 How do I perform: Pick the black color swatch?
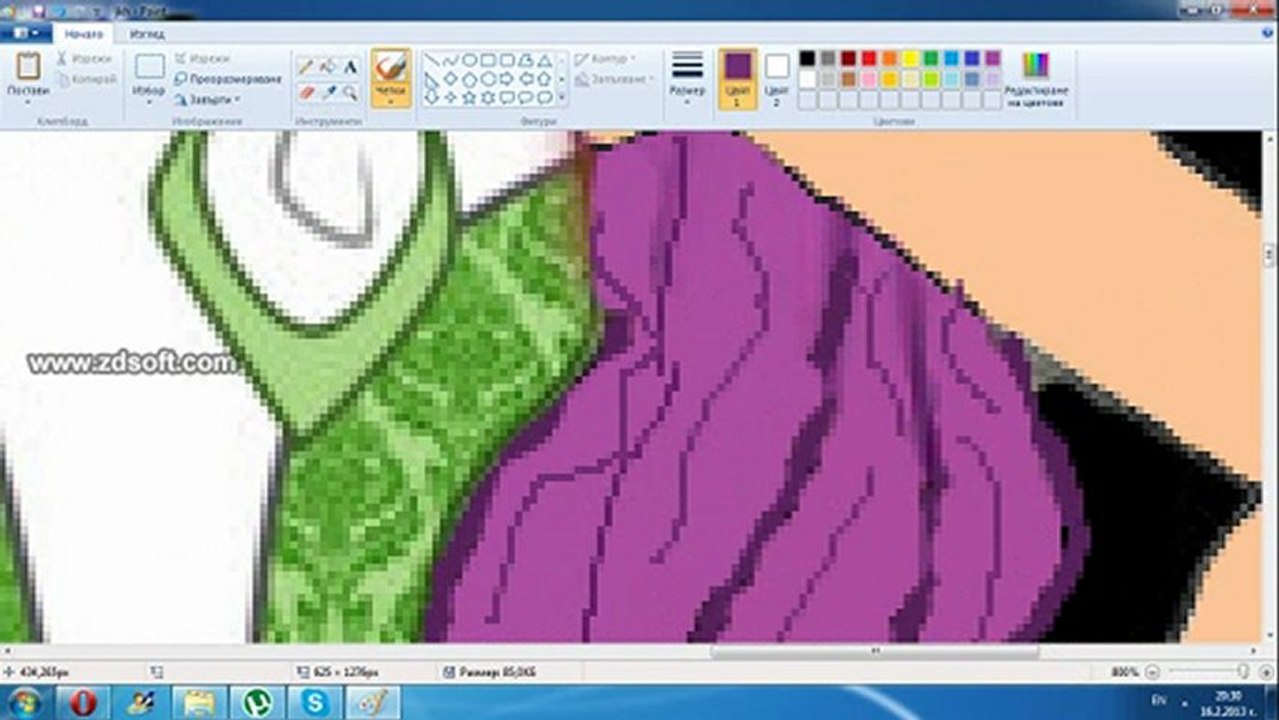(807, 58)
